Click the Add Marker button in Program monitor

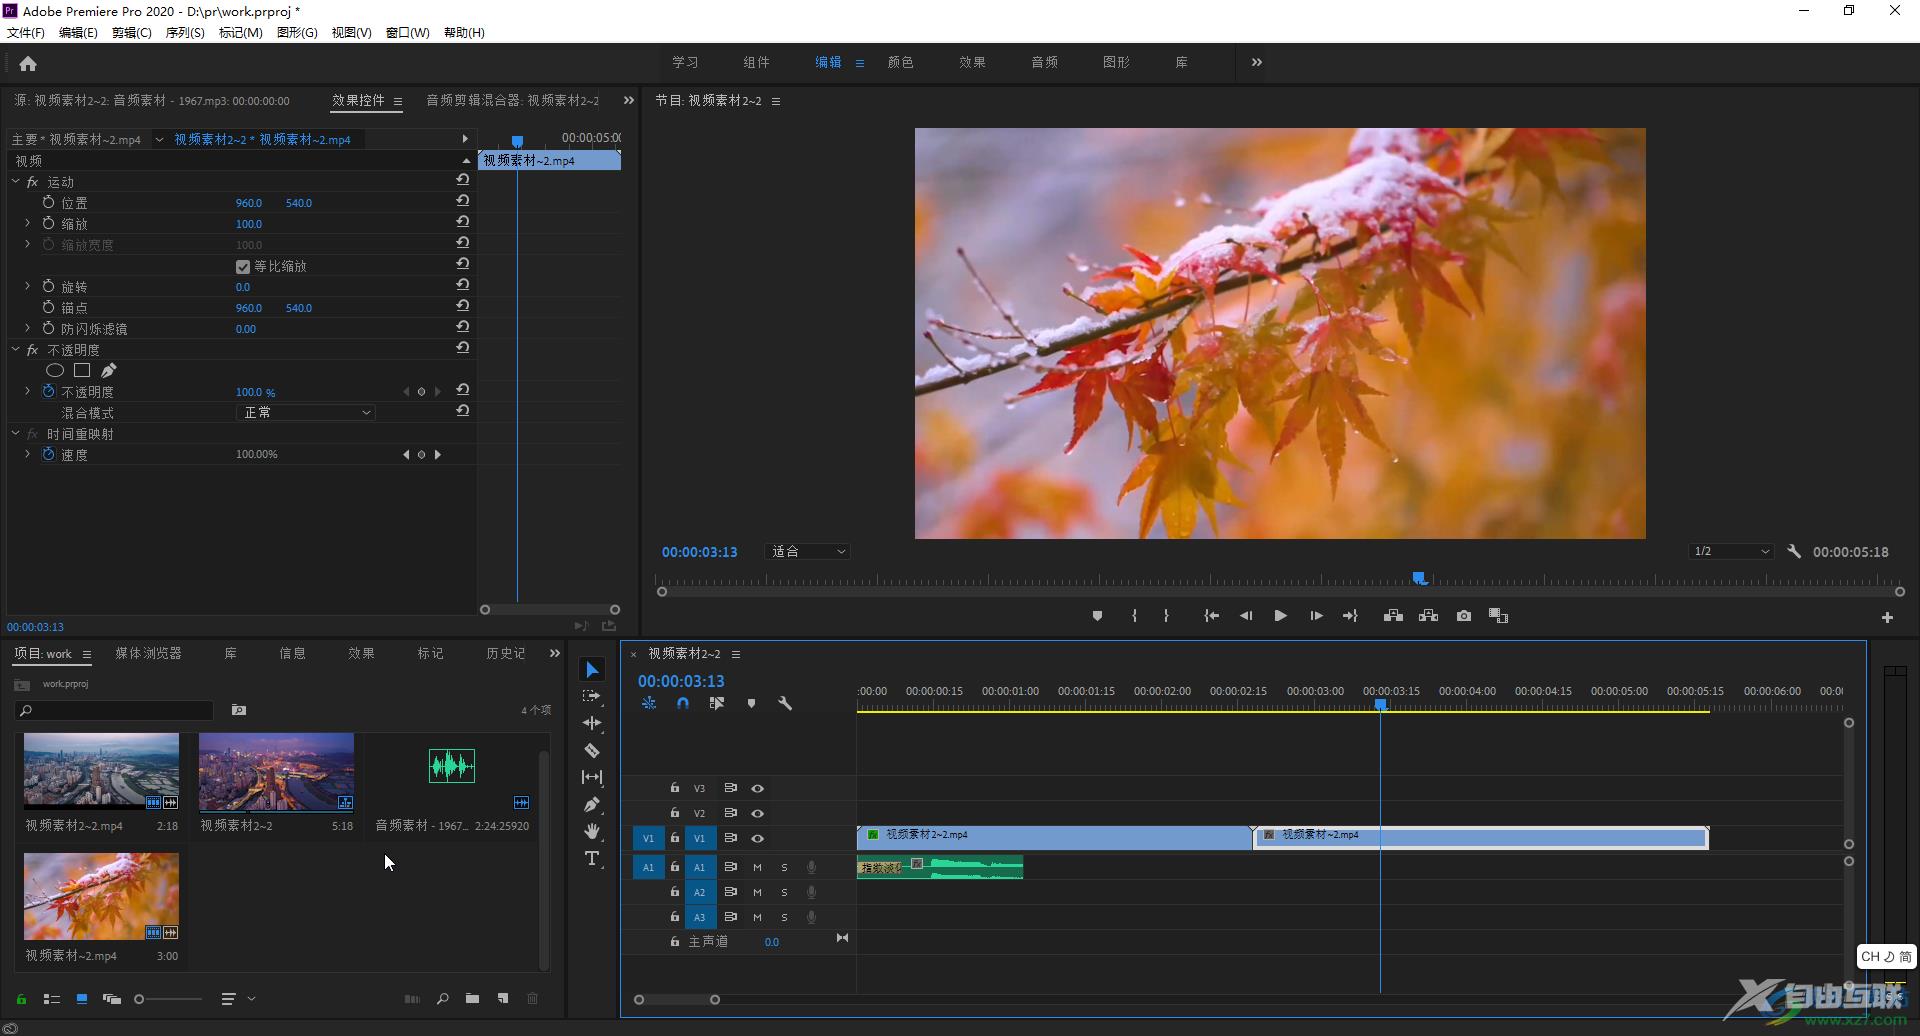pyautogui.click(x=1097, y=616)
